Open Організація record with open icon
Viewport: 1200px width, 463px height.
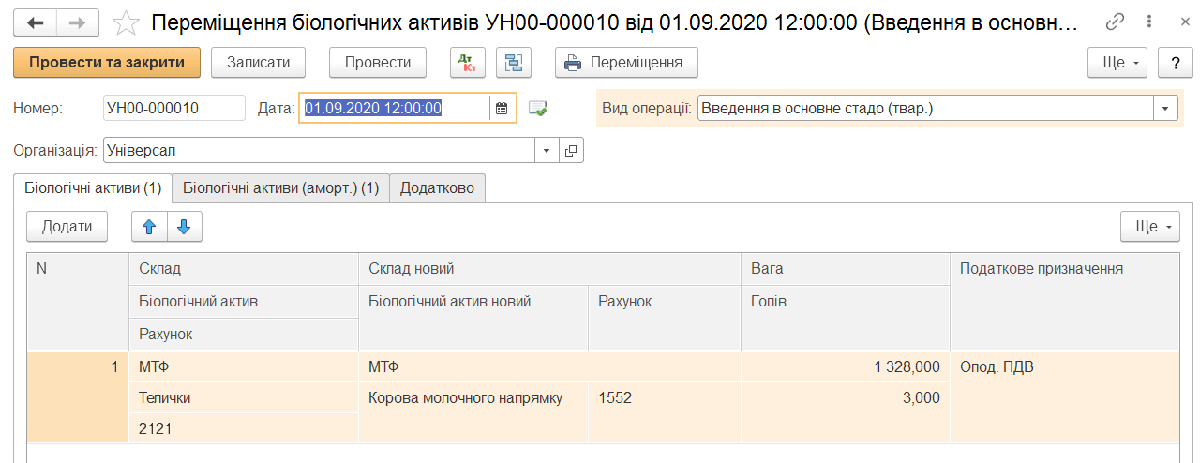(571, 150)
